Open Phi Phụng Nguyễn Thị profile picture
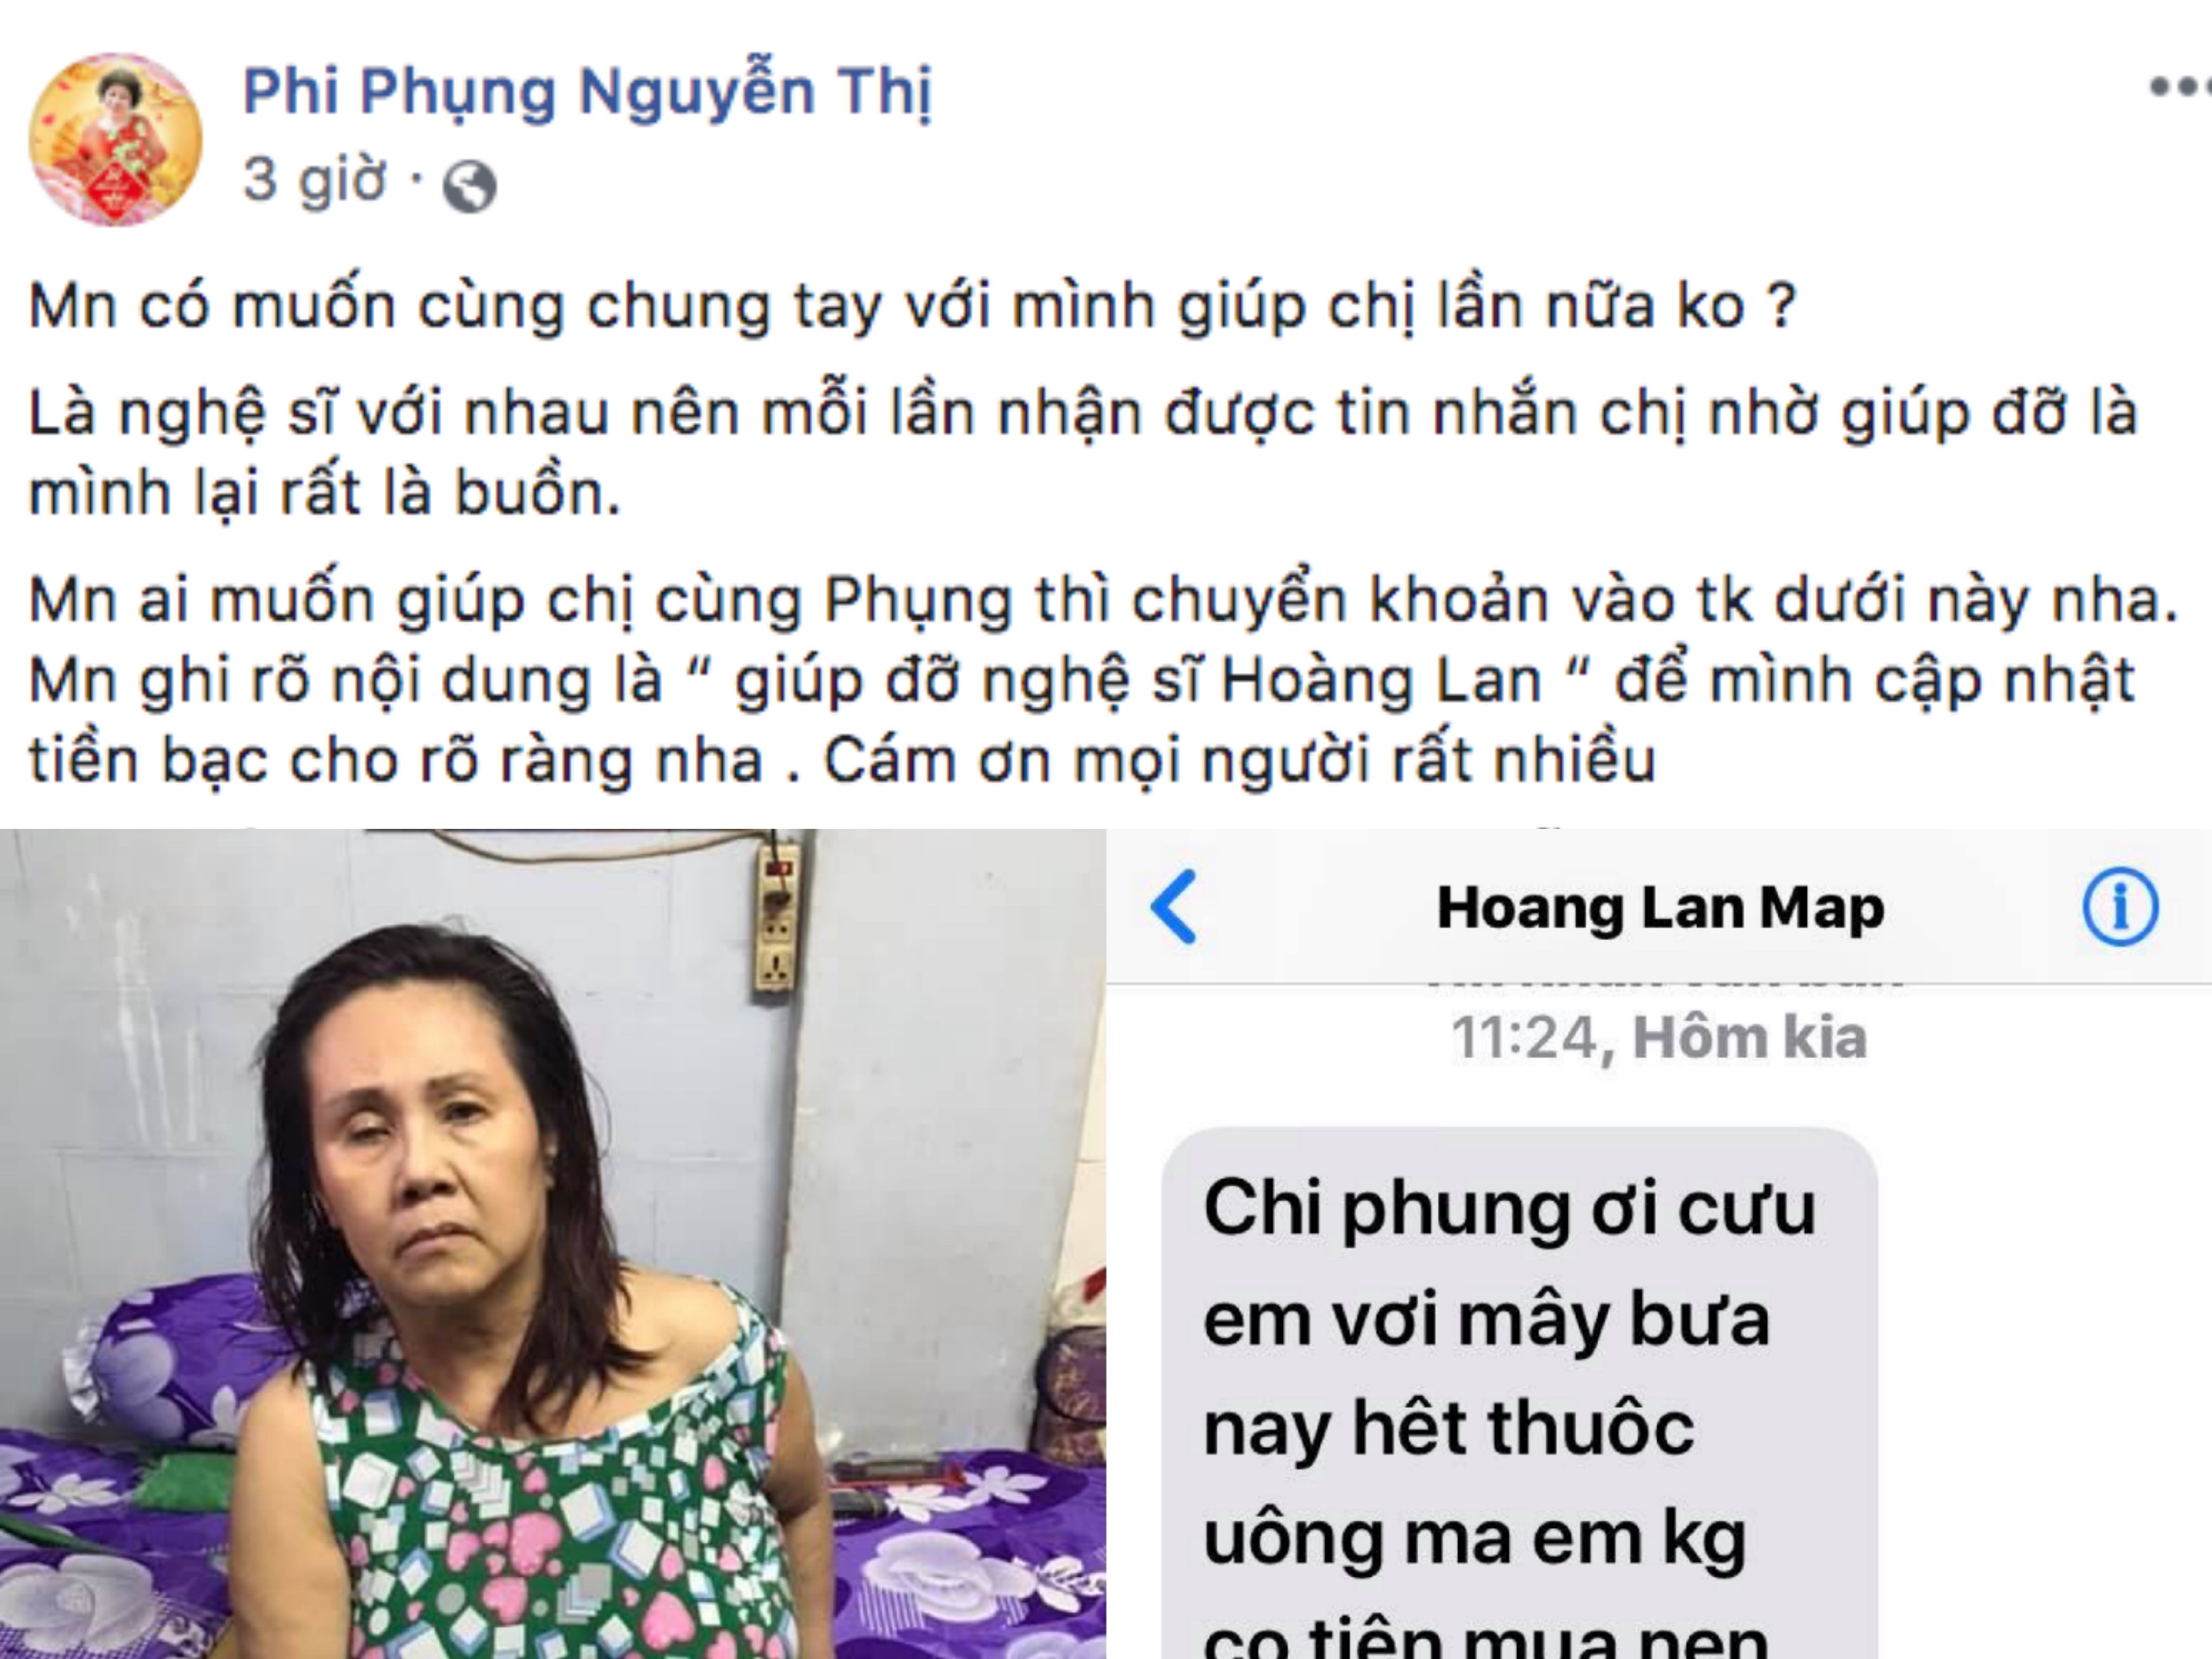This screenshot has width=2212, height=1659. pyautogui.click(x=116, y=140)
